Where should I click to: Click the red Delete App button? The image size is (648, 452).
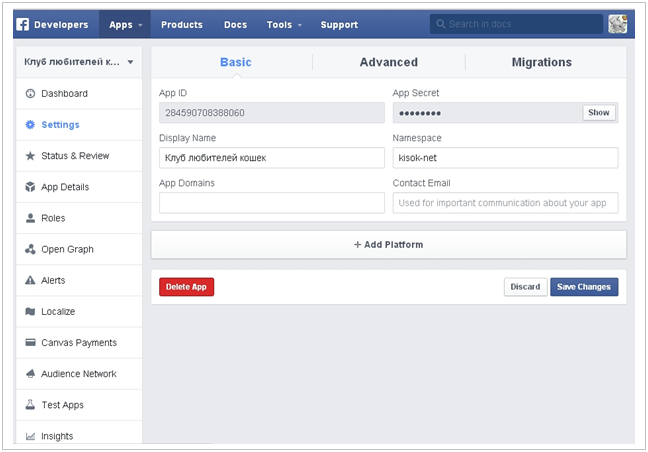[186, 287]
